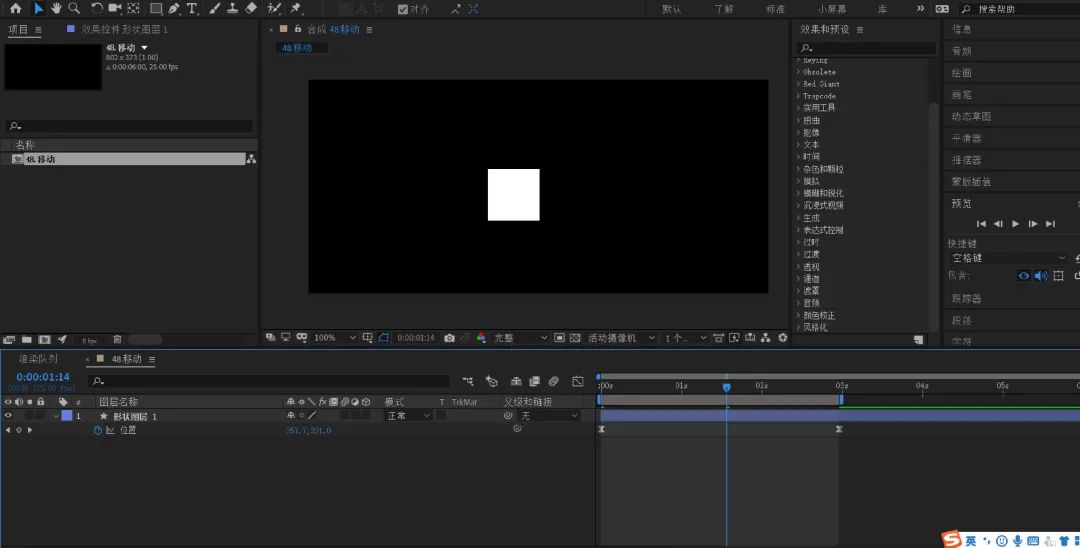Select the 位置 keyframe at the timeline start
1080x548 pixels.
601,429
